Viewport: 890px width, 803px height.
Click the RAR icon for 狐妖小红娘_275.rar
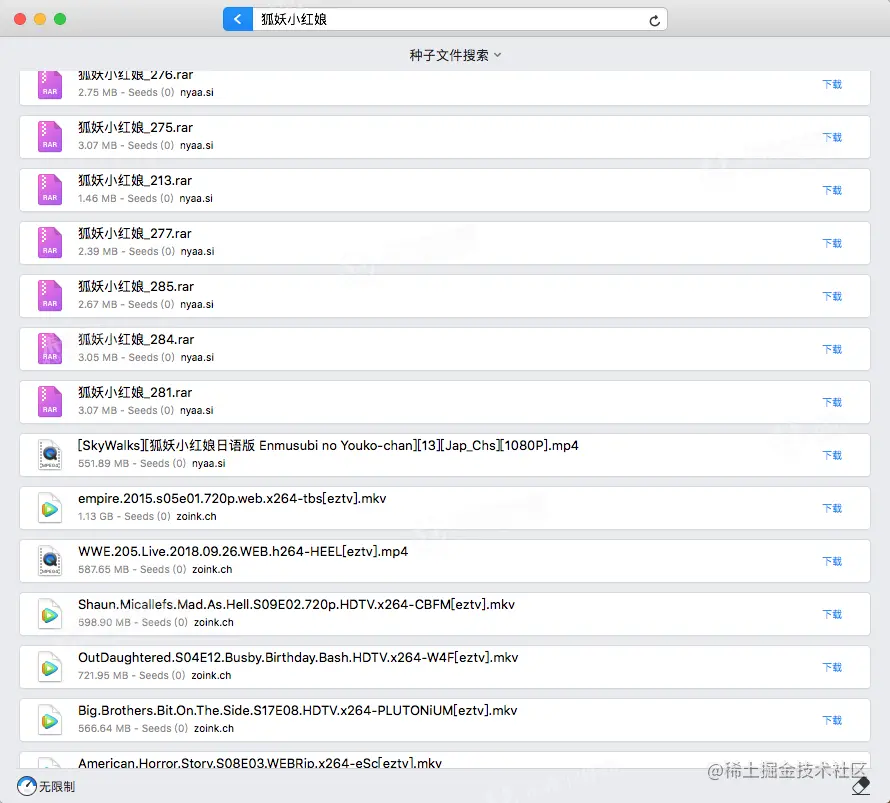point(50,136)
